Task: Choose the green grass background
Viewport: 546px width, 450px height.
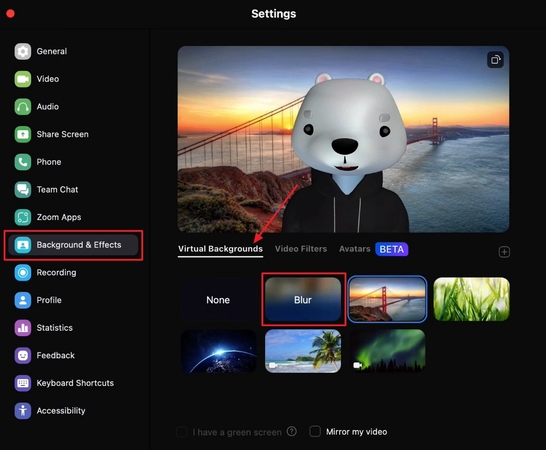Action: 471,300
